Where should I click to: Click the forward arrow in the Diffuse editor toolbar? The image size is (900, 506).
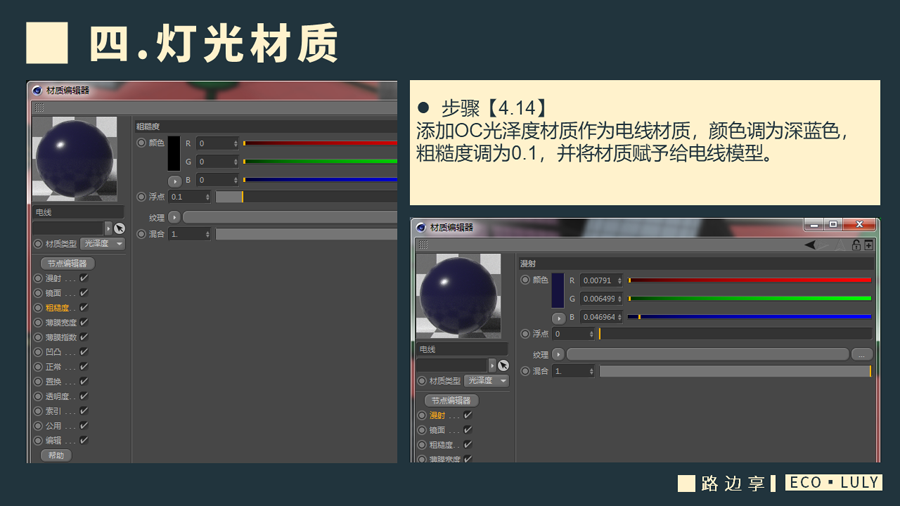[x=823, y=246]
